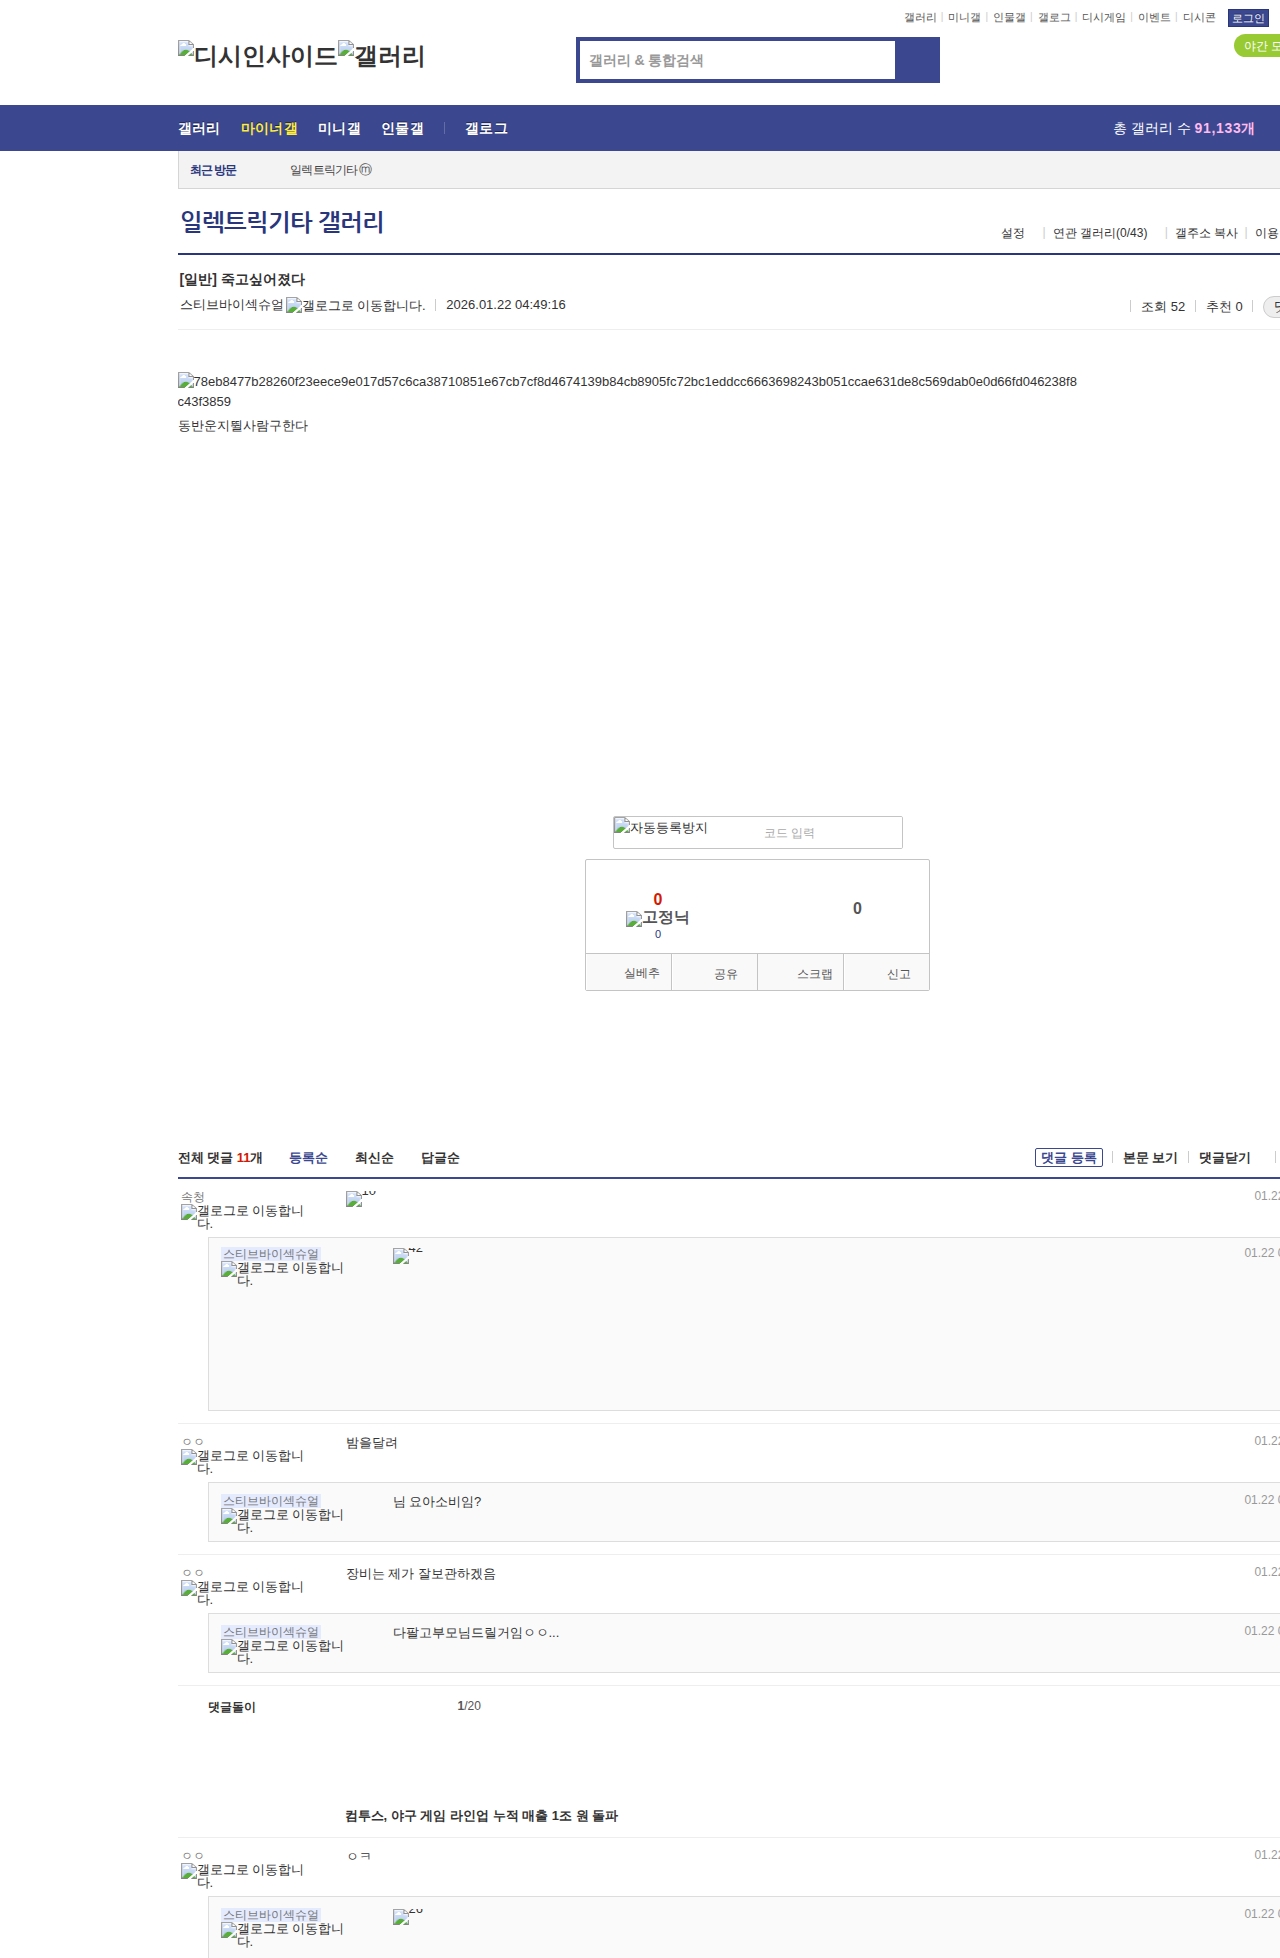Focus the 갤러리 & 통합검색 search field

[738, 60]
